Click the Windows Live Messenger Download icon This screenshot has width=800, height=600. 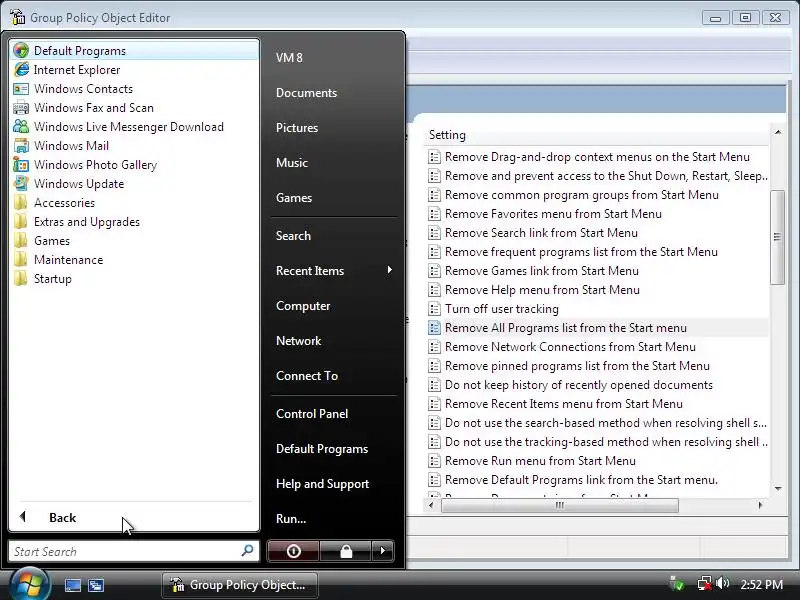point(21,127)
